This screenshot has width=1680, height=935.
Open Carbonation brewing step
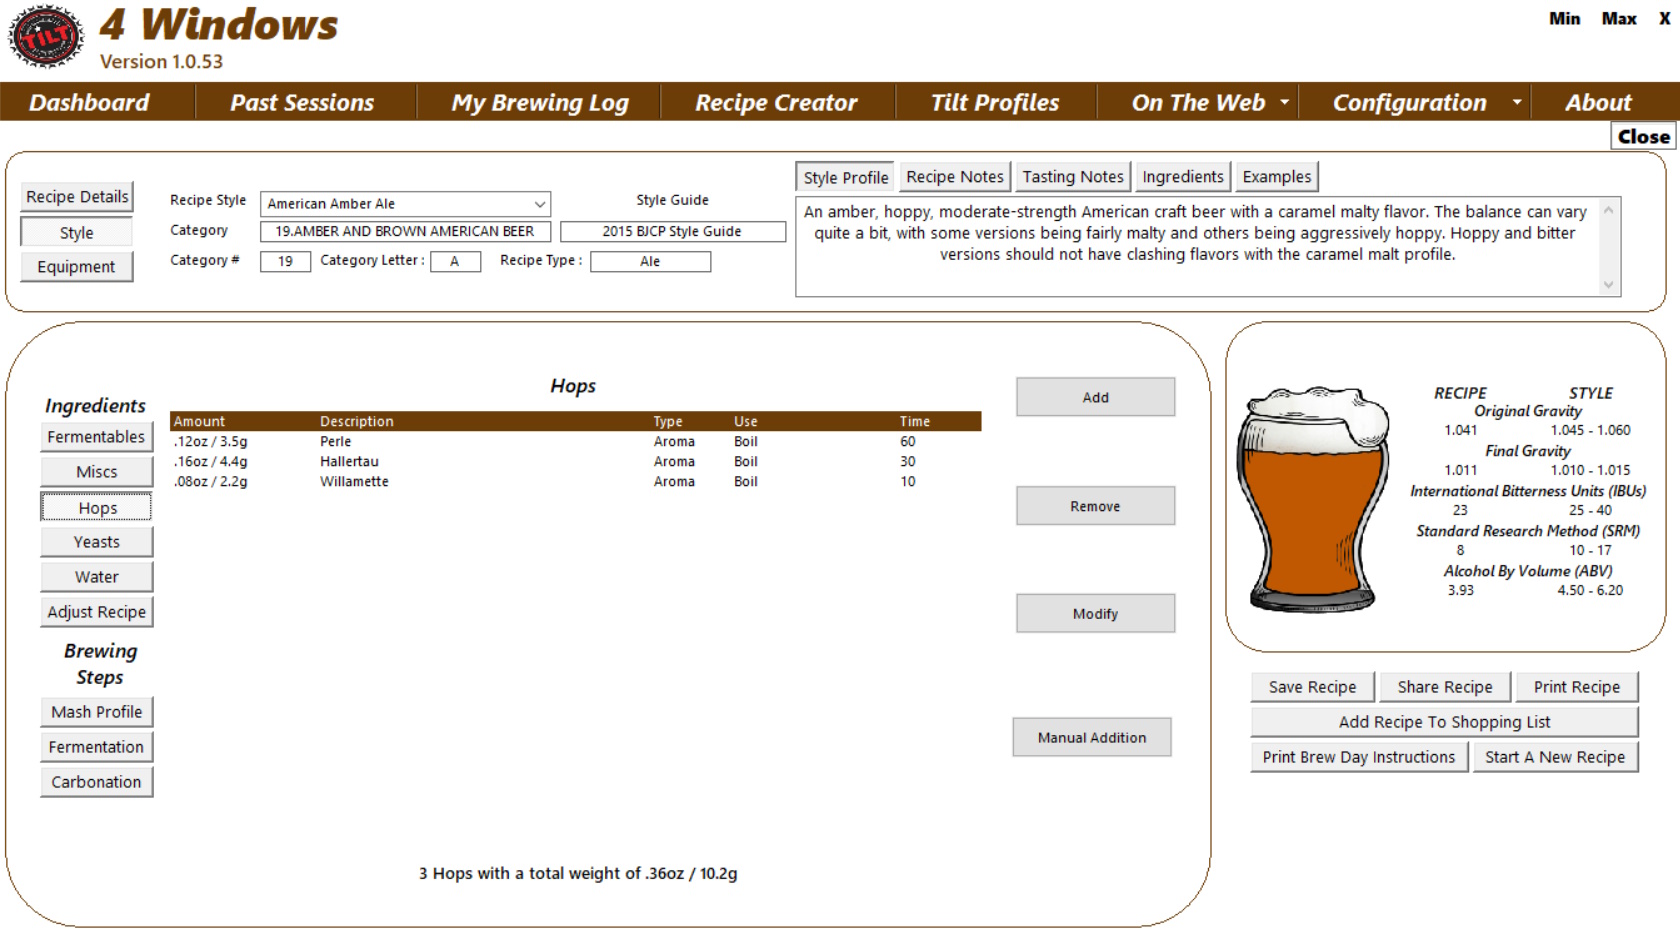[x=96, y=782]
